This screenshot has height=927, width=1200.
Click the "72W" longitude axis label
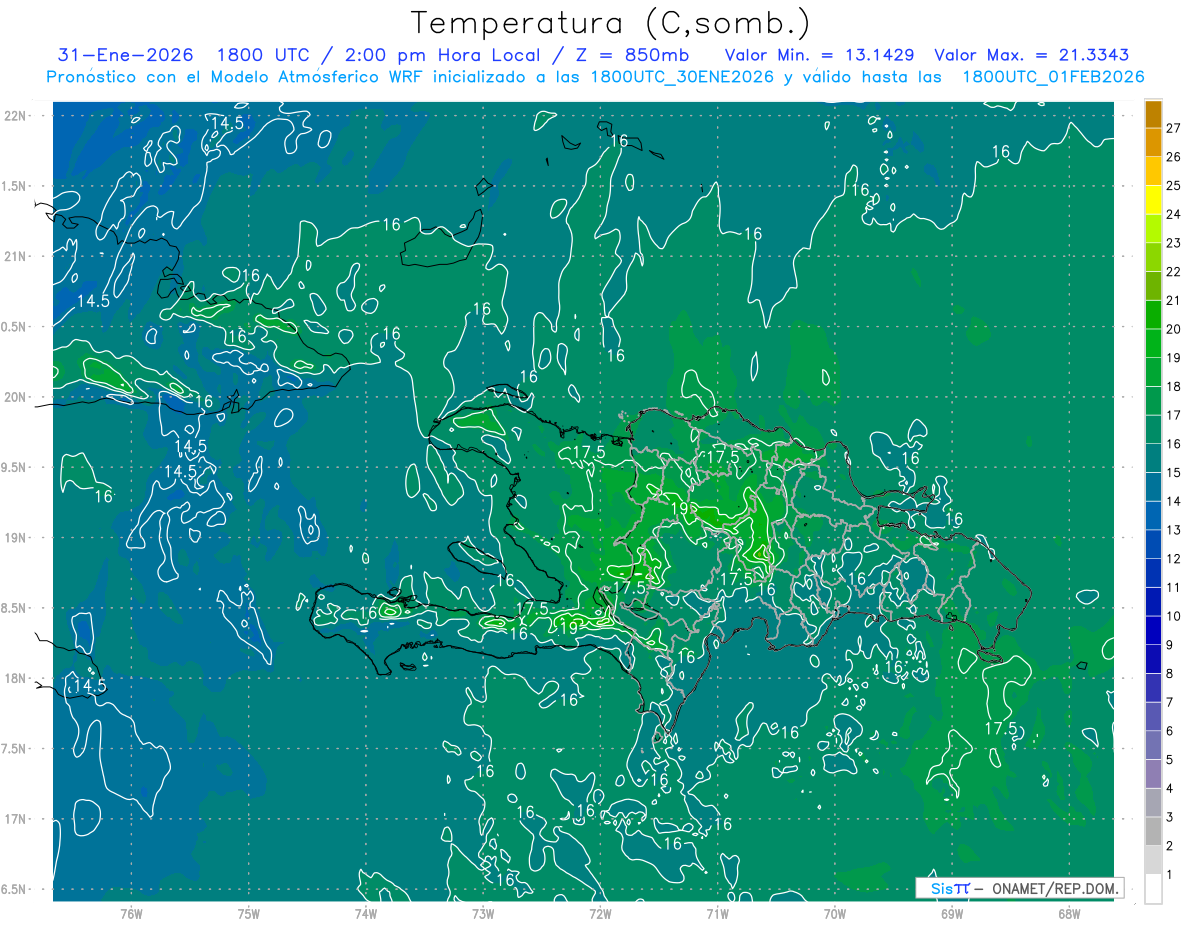(x=600, y=914)
